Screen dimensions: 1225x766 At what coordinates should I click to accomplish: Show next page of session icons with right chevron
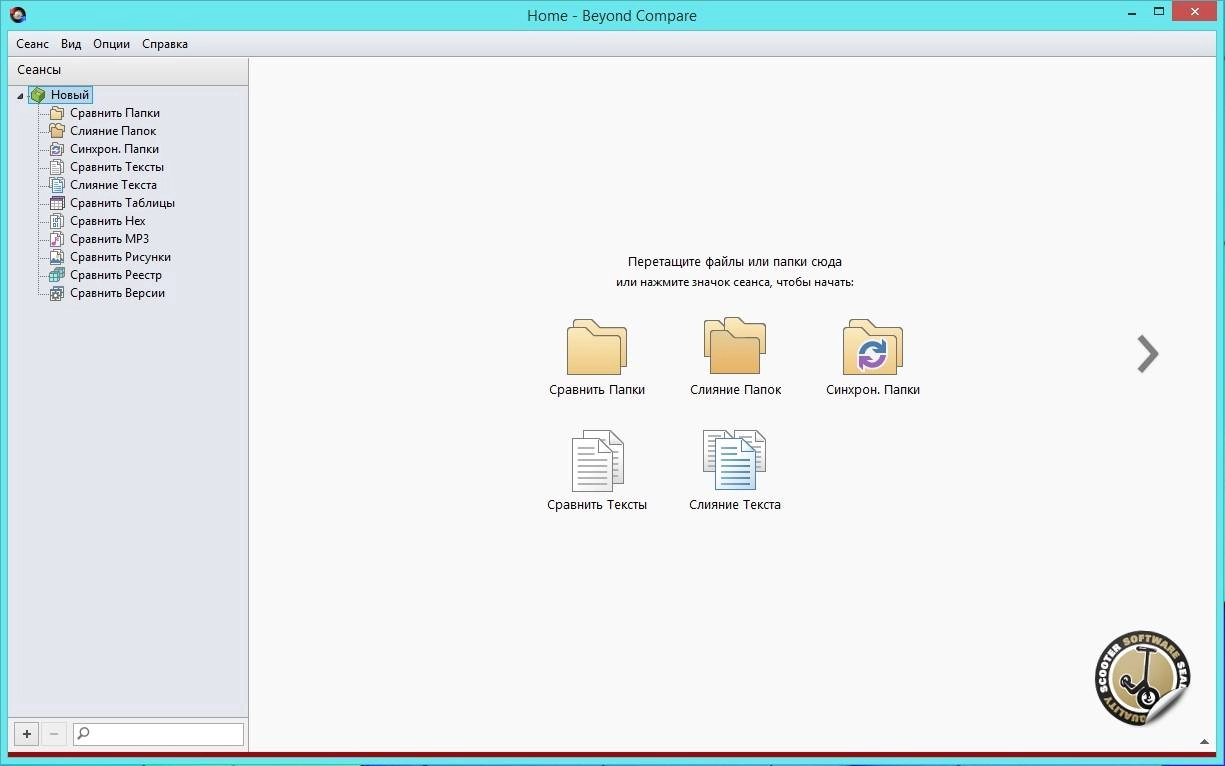tap(1148, 353)
